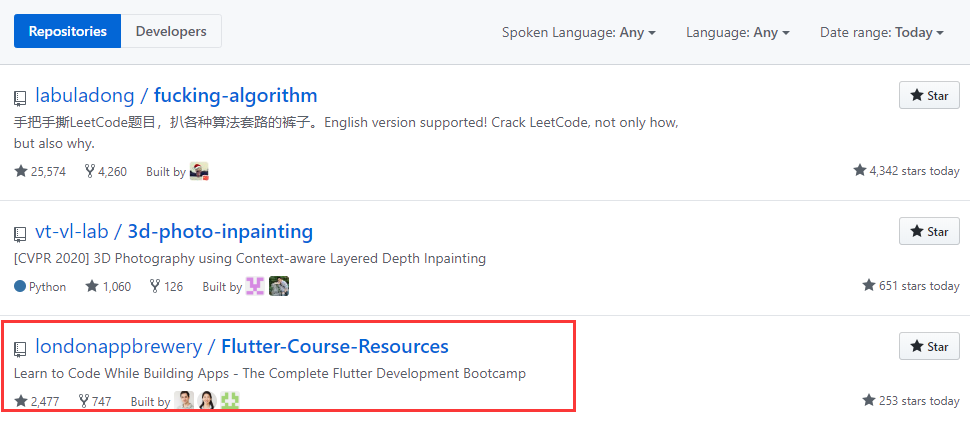Click the star icon beside 651 stars today
Screen dimensions: 970x421
click(x=869, y=285)
